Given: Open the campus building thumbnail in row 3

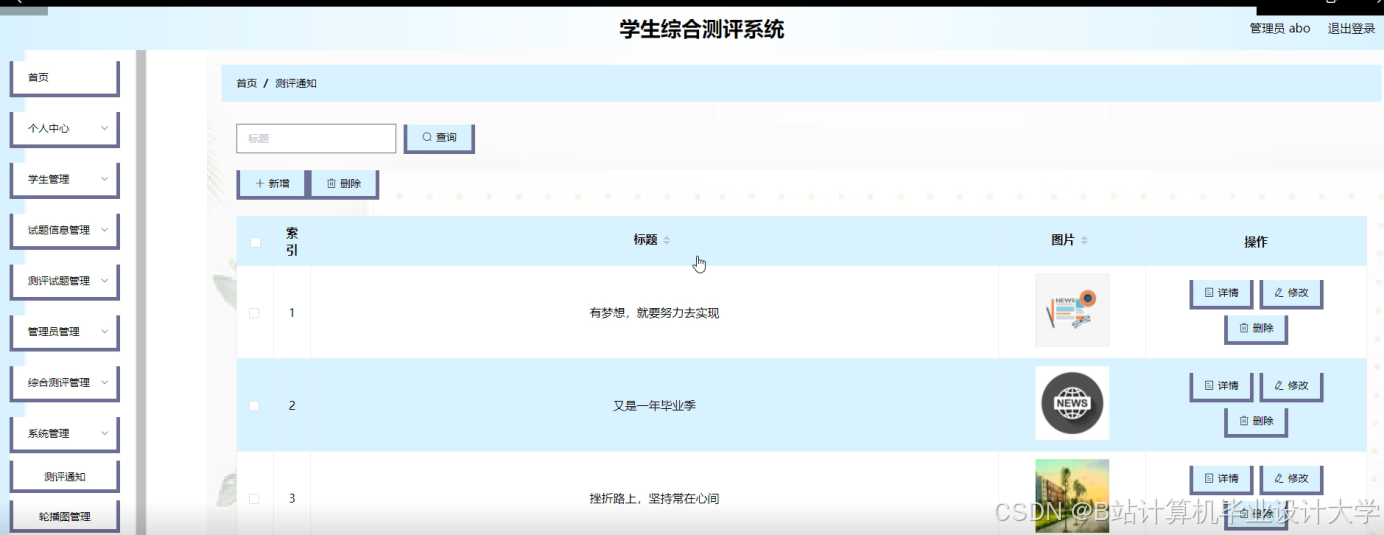Looking at the screenshot, I should pos(1072,496).
